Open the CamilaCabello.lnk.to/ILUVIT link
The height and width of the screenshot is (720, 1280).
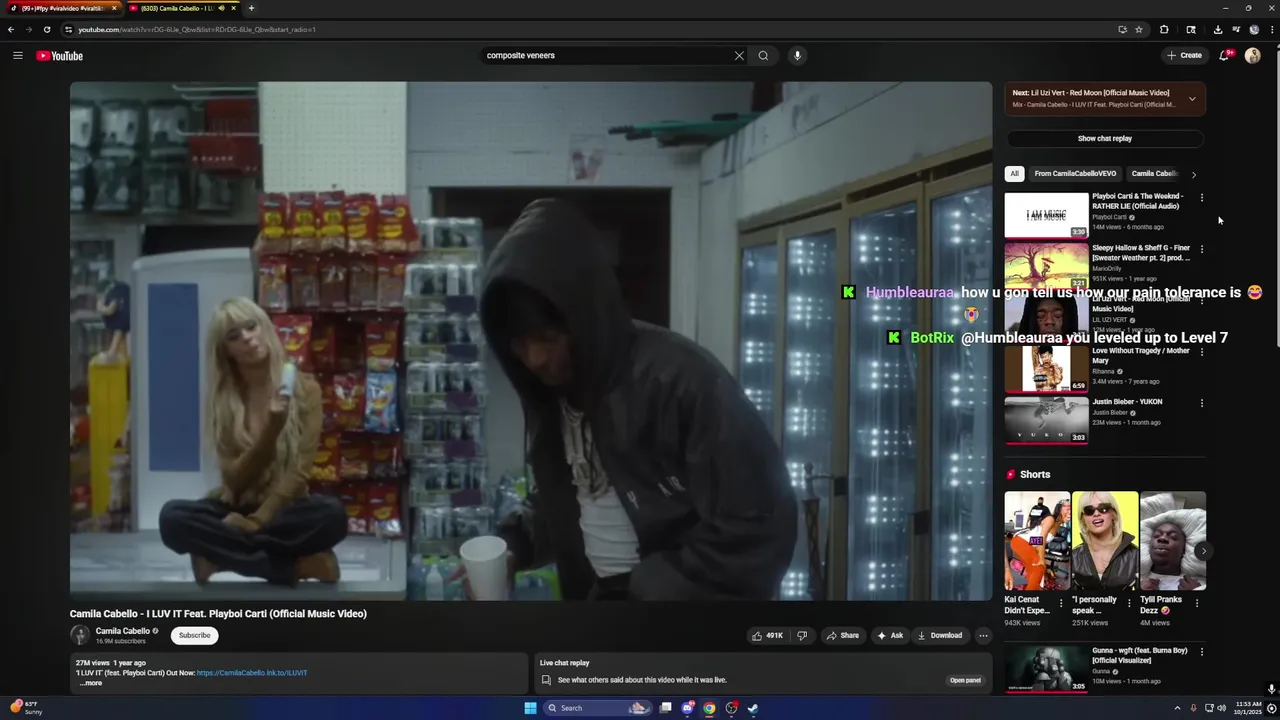click(252, 673)
